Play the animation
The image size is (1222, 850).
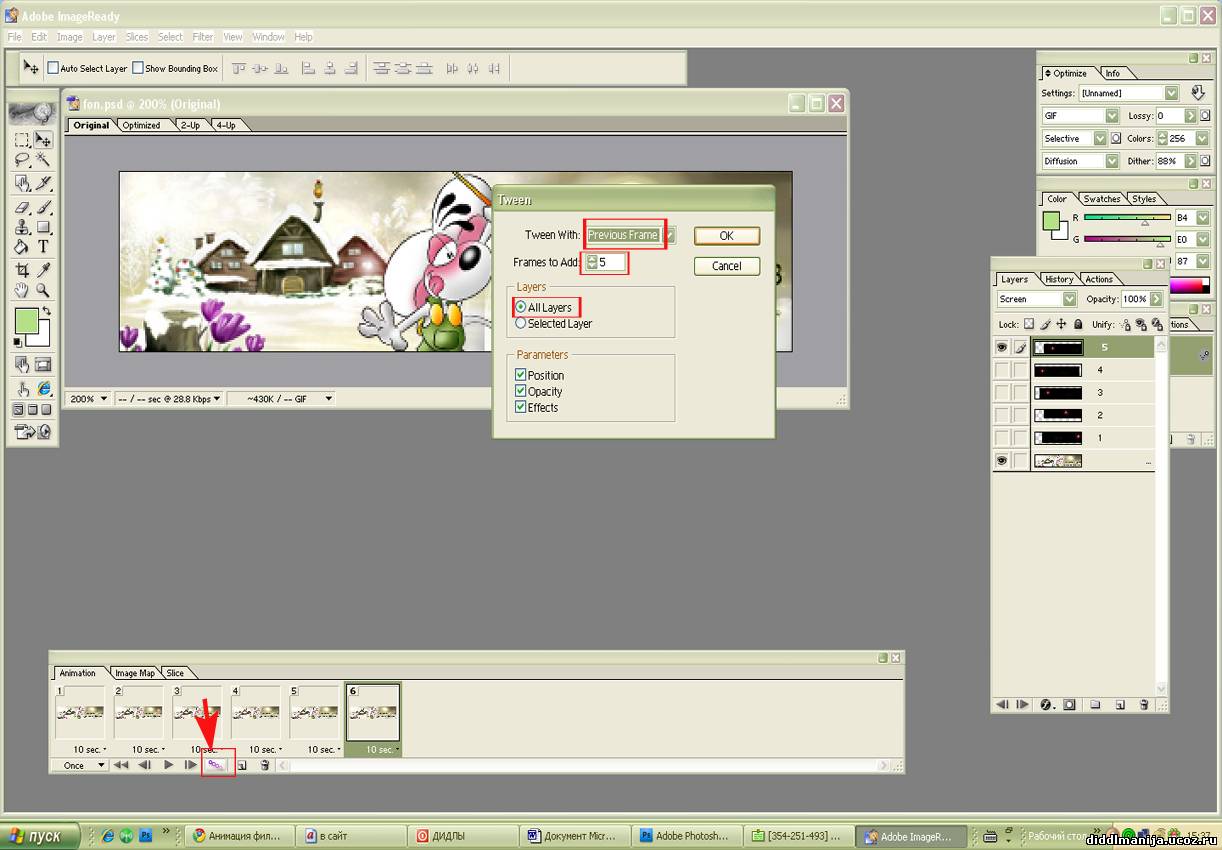click(168, 765)
